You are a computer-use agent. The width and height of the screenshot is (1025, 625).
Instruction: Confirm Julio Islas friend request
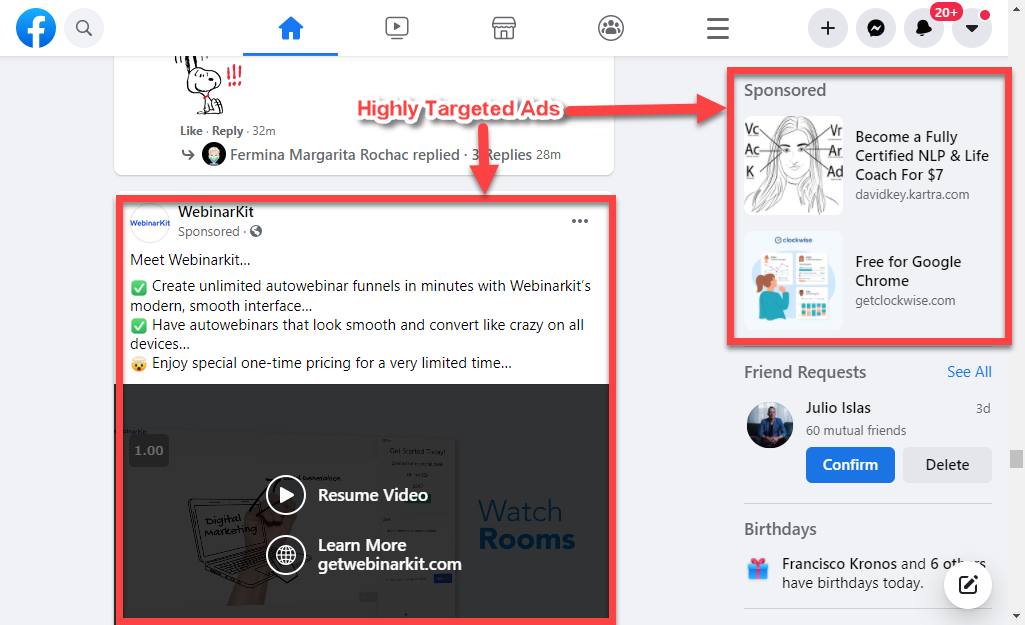(x=850, y=465)
